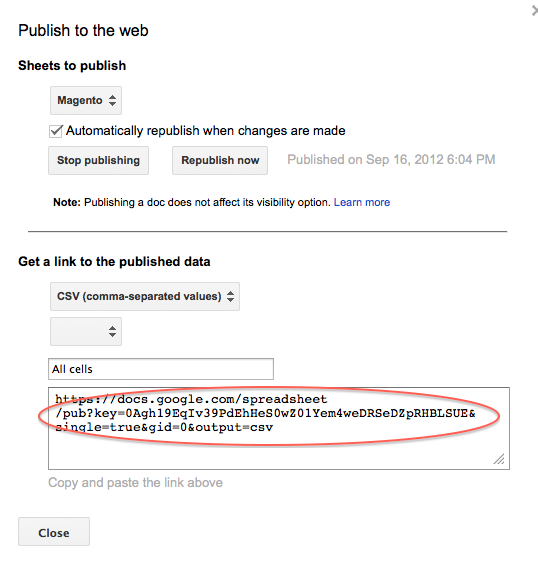538x566 pixels.
Task: Dismiss the dialog with the top-corner X icon
Action: (534, 11)
